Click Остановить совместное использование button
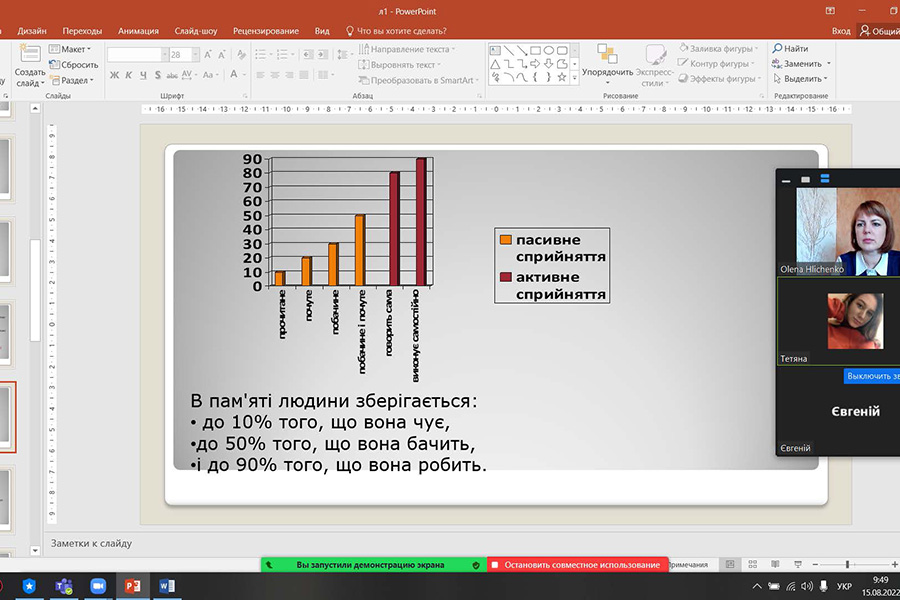This screenshot has height=600, width=900. pos(578,565)
